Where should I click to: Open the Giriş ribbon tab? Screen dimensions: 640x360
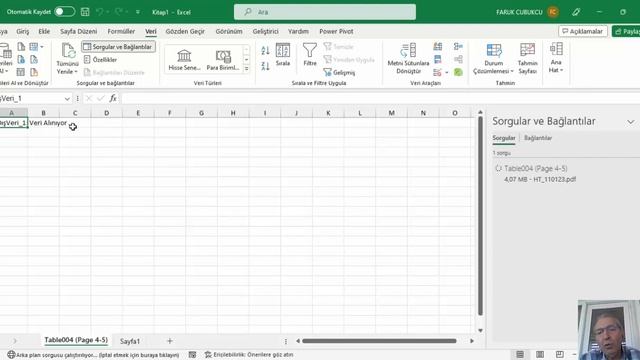[23, 31]
